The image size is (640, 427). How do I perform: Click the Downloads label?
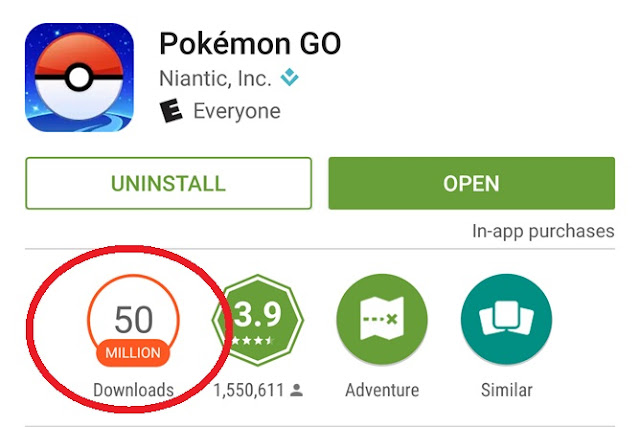[133, 390]
